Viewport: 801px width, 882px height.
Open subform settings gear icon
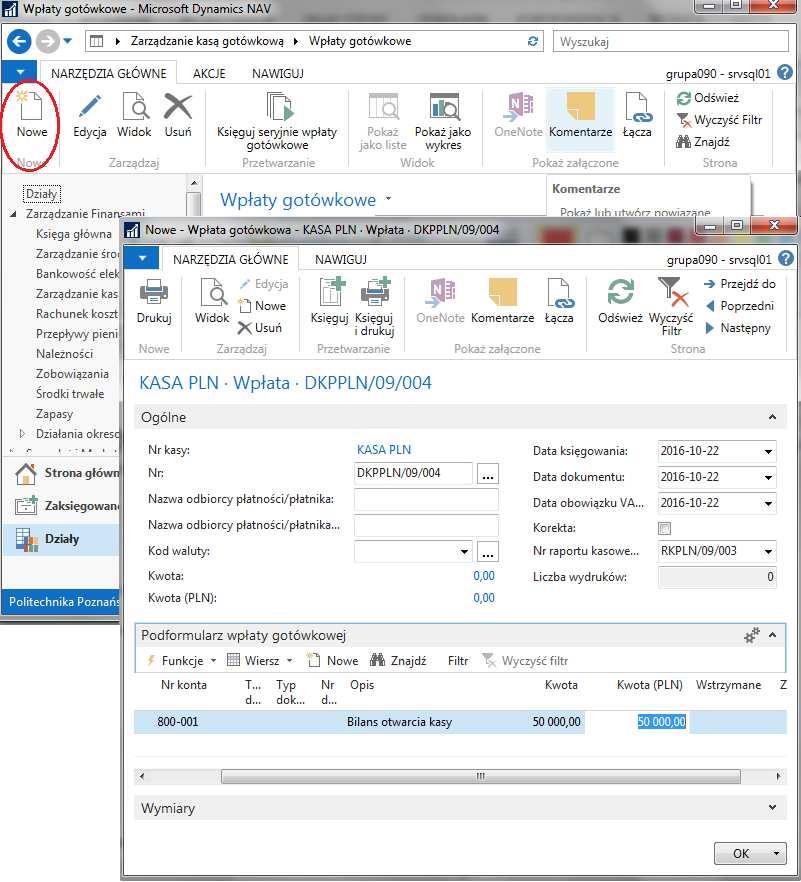pyautogui.click(x=752, y=636)
